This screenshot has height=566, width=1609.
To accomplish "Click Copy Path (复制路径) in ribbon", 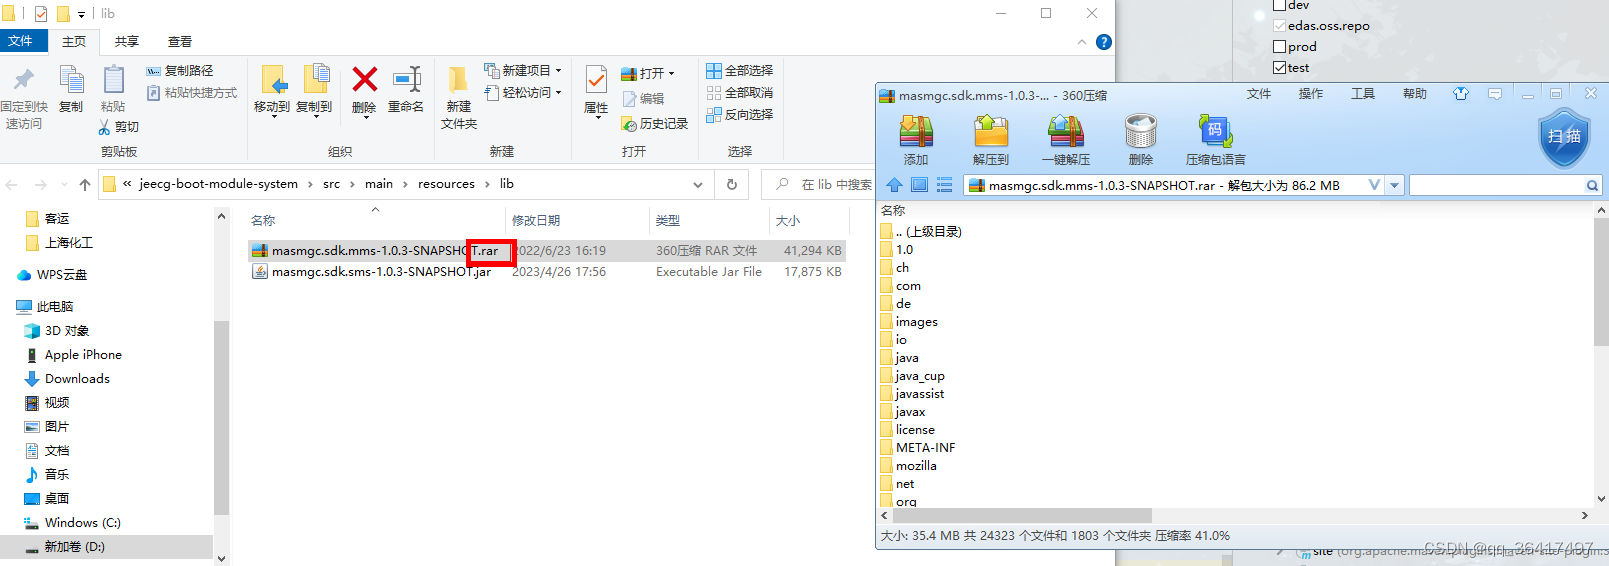I will pyautogui.click(x=180, y=71).
